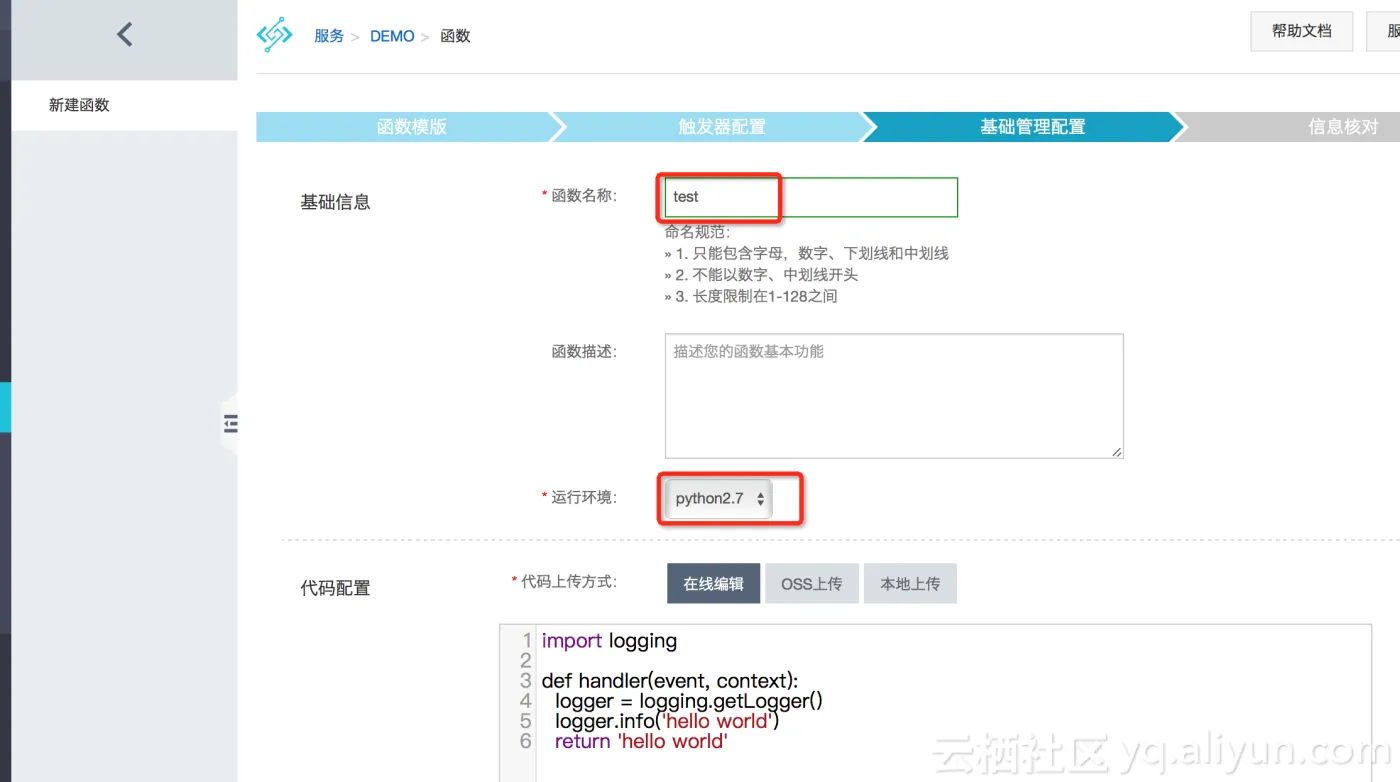1400x782 pixels.
Task: Click the 函数描述 text area
Action: (894, 396)
